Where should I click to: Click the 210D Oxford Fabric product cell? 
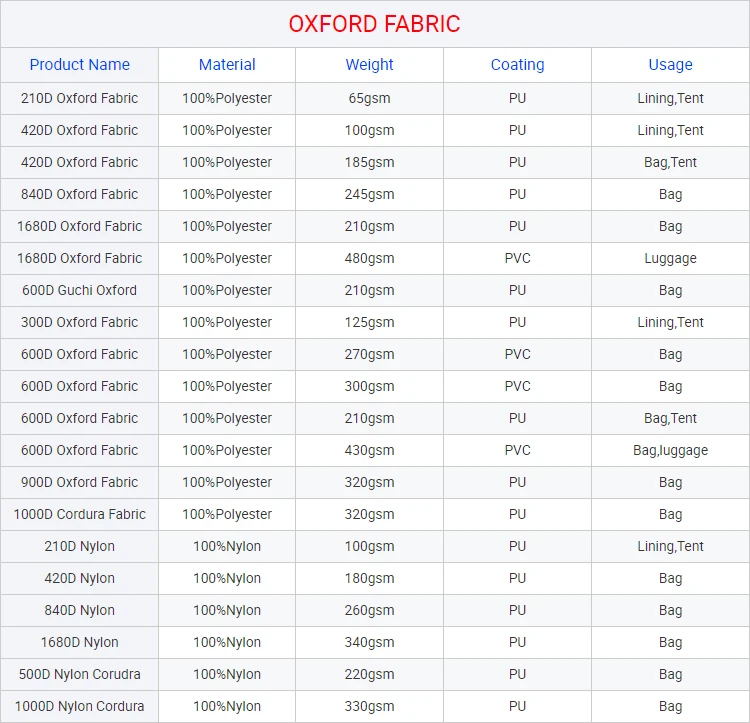click(x=80, y=98)
